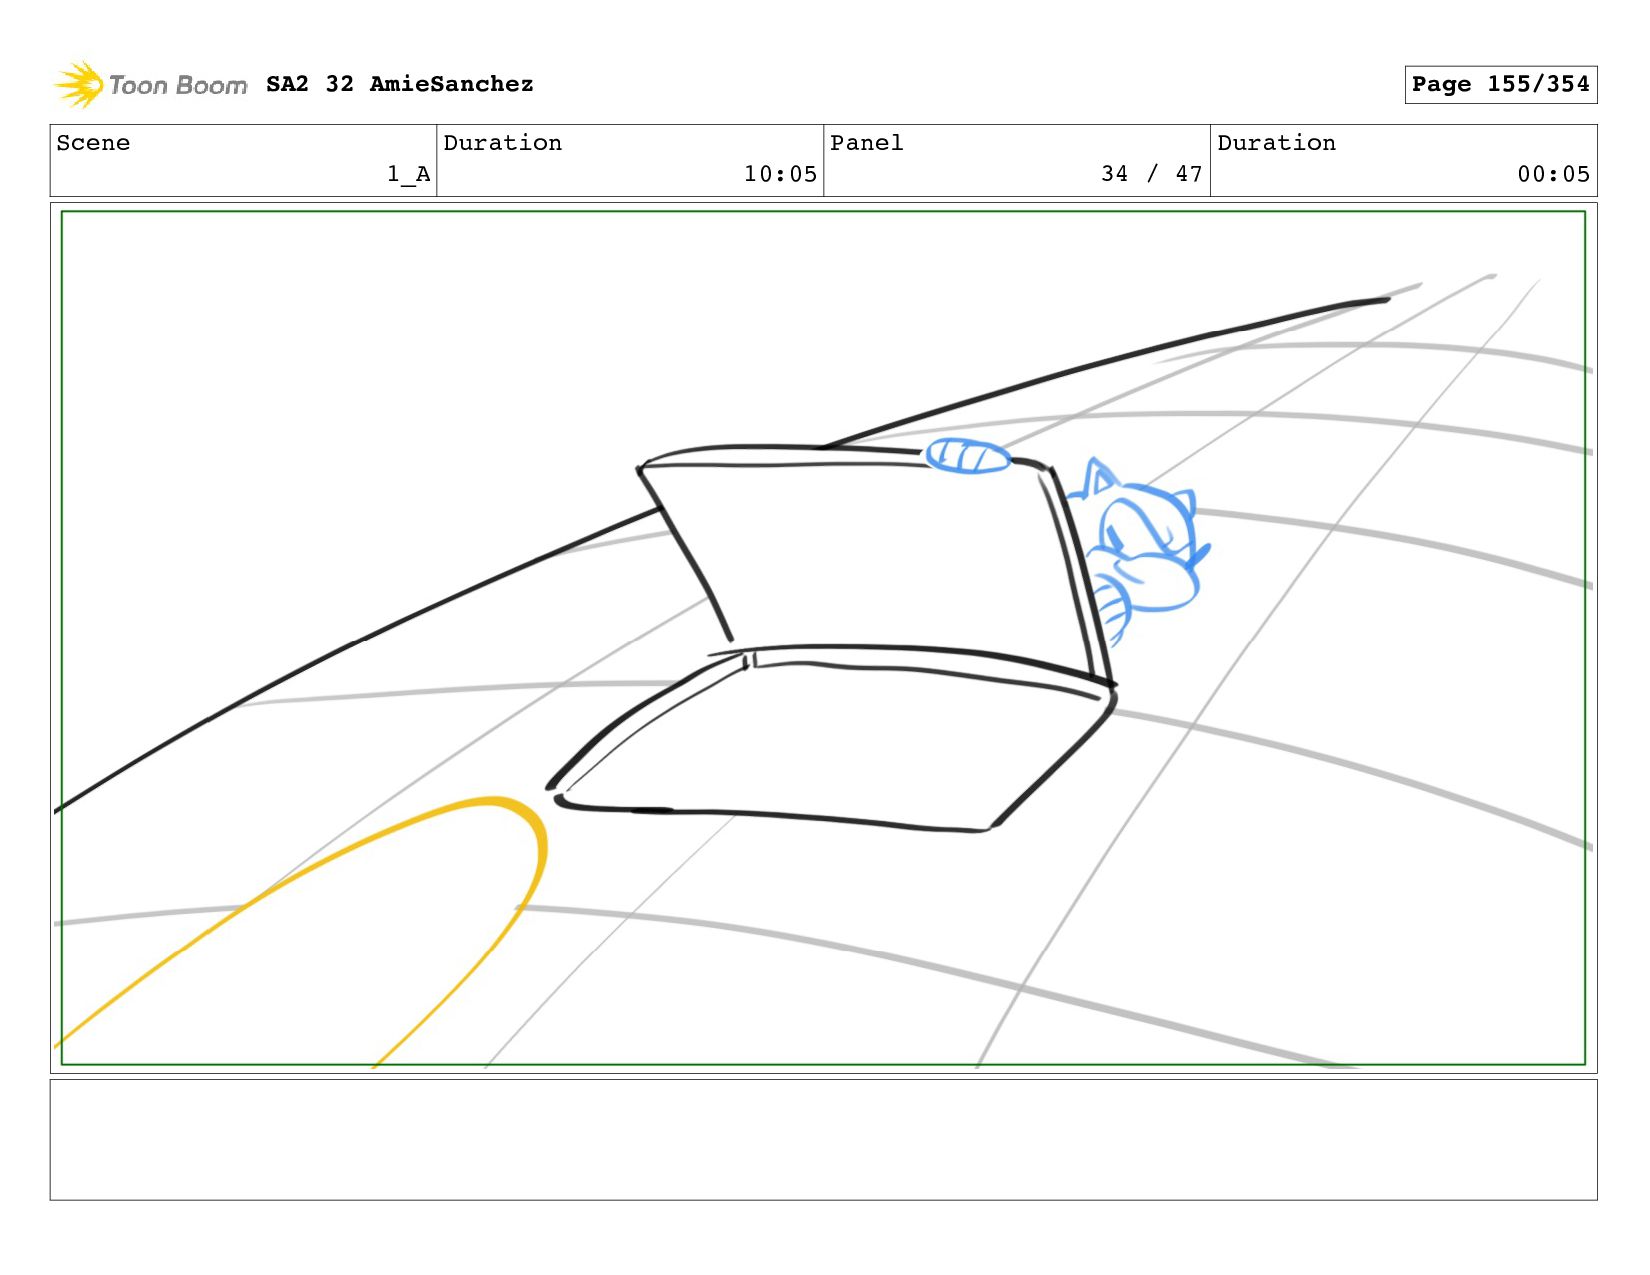1650x1275 pixels.
Task: Click the hatch base opening drawing
Action: coord(830,740)
